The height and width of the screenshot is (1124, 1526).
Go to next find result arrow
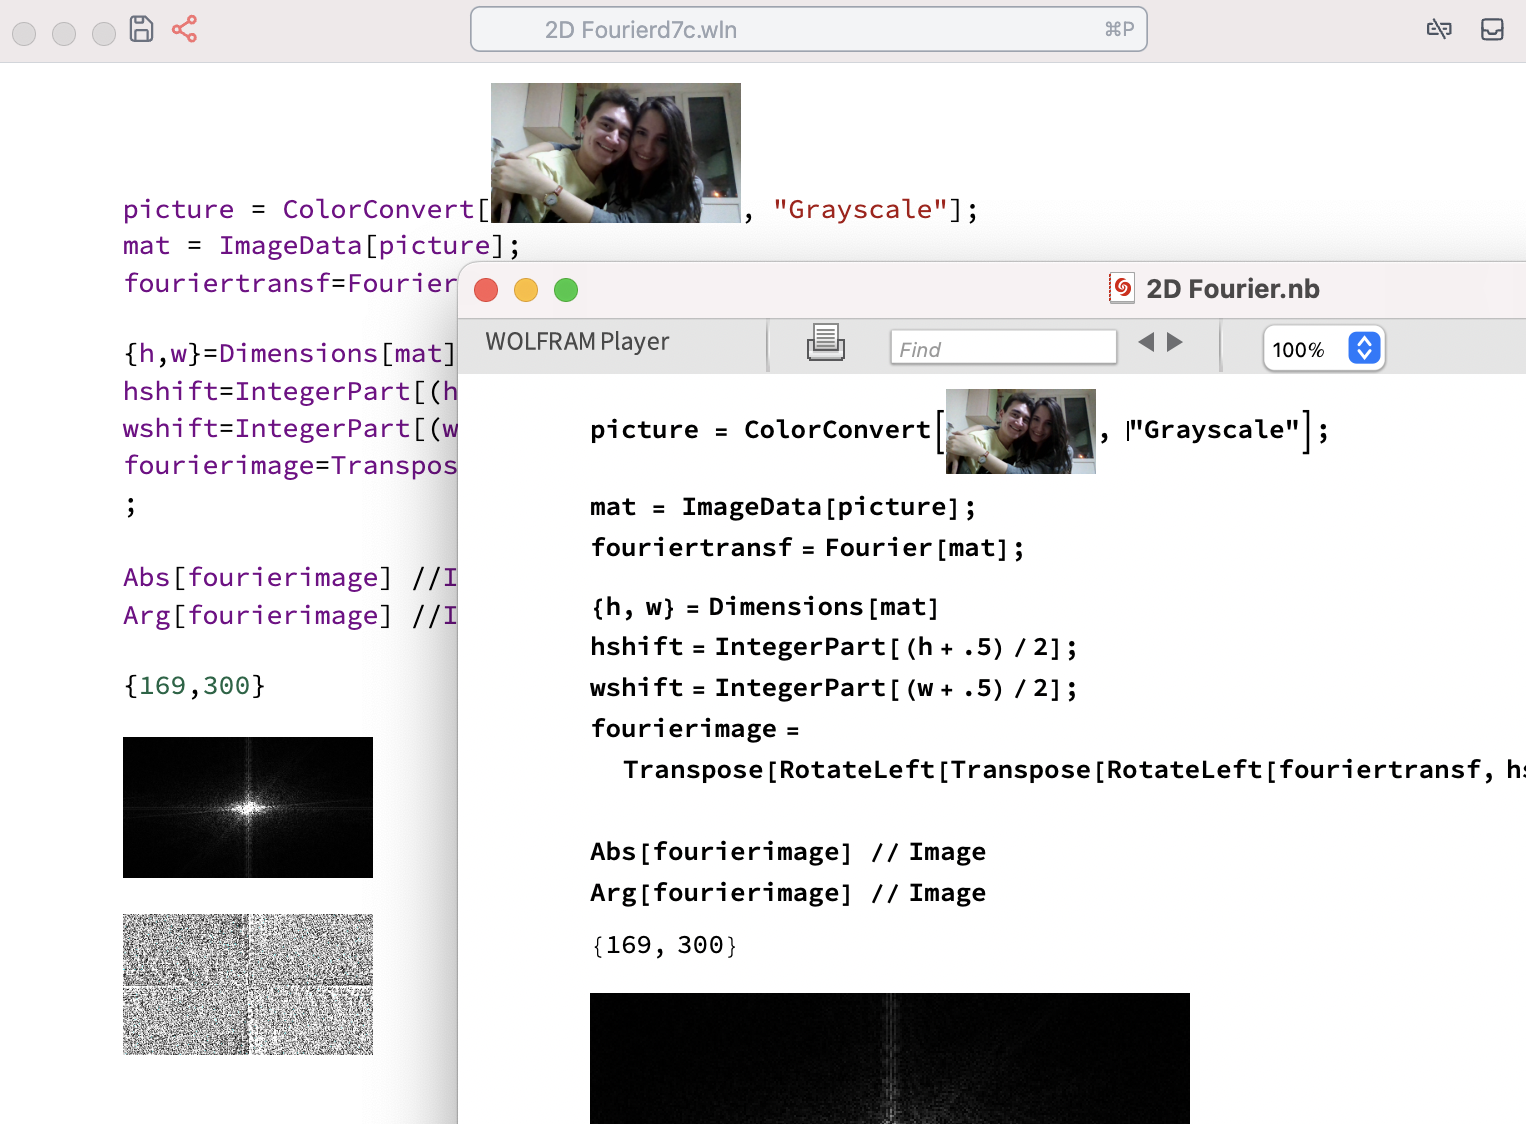(1175, 342)
